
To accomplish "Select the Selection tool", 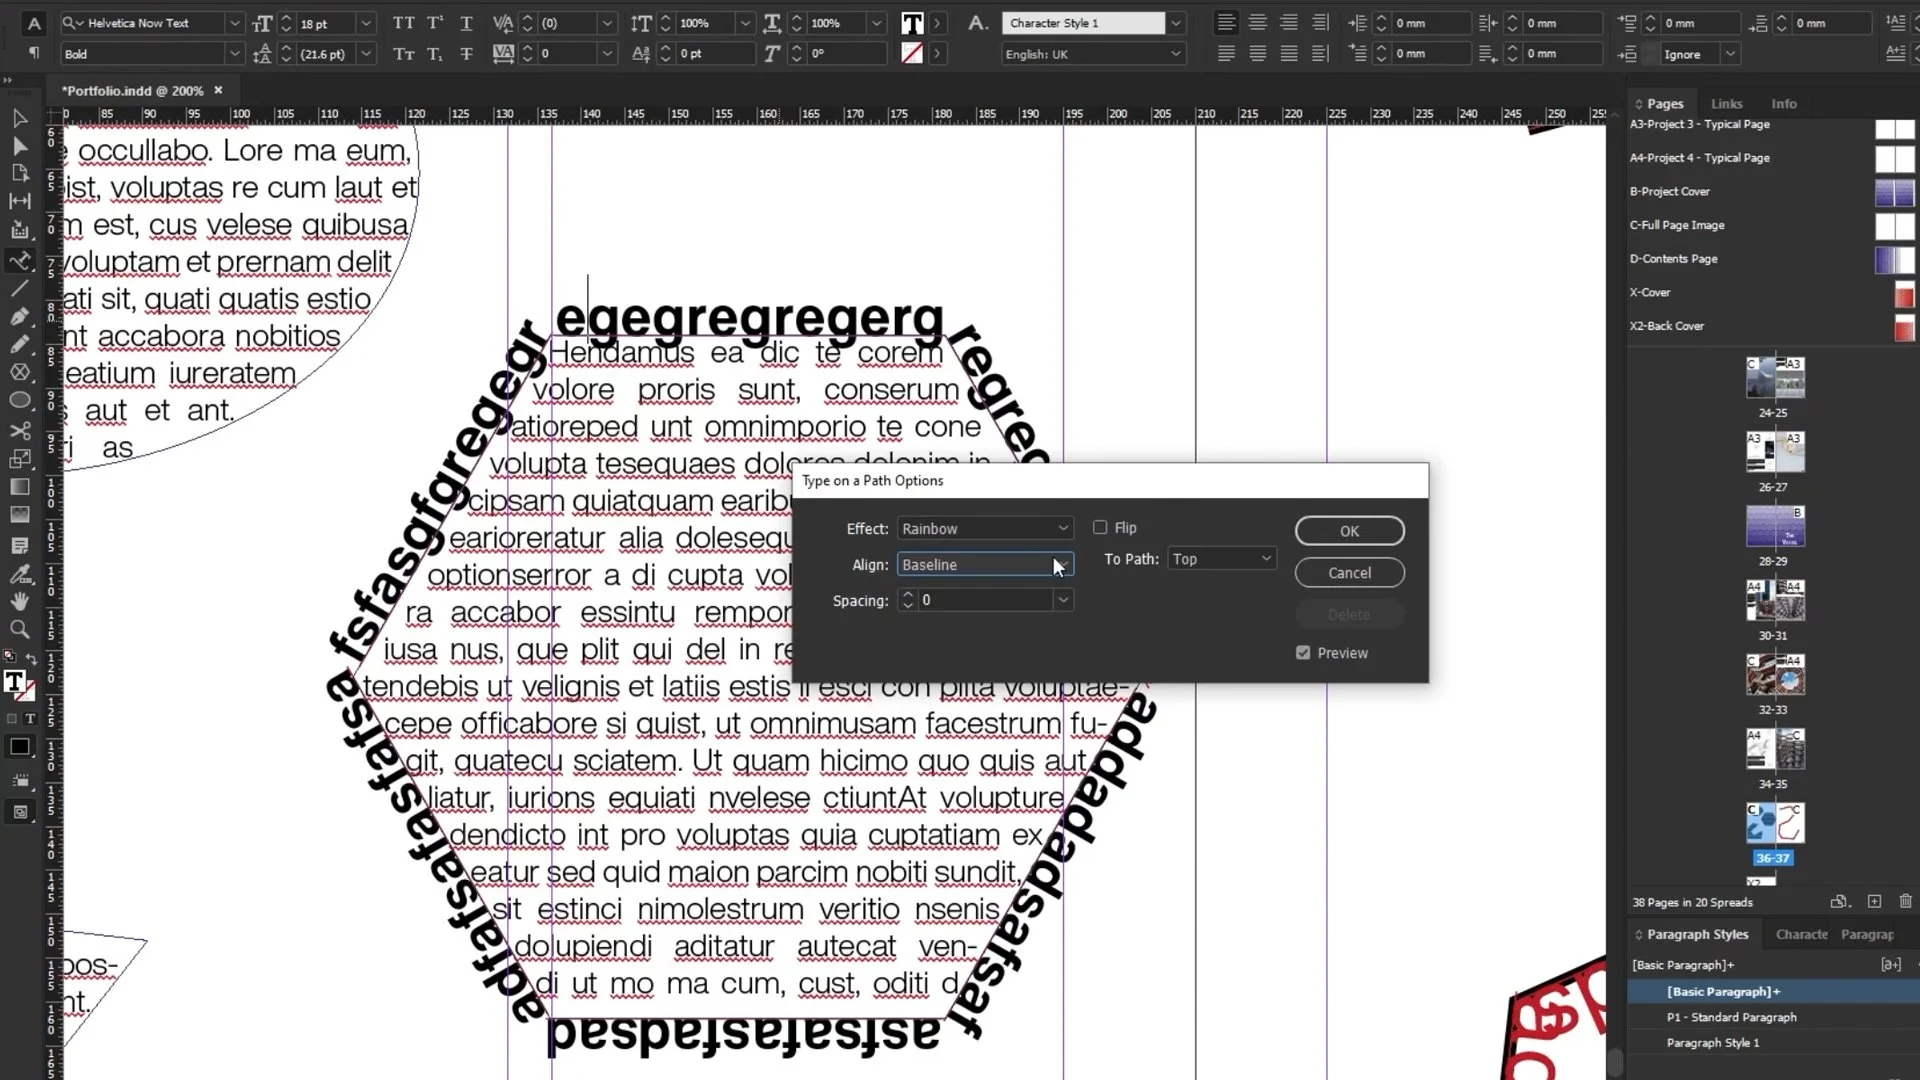I will 19,118.
